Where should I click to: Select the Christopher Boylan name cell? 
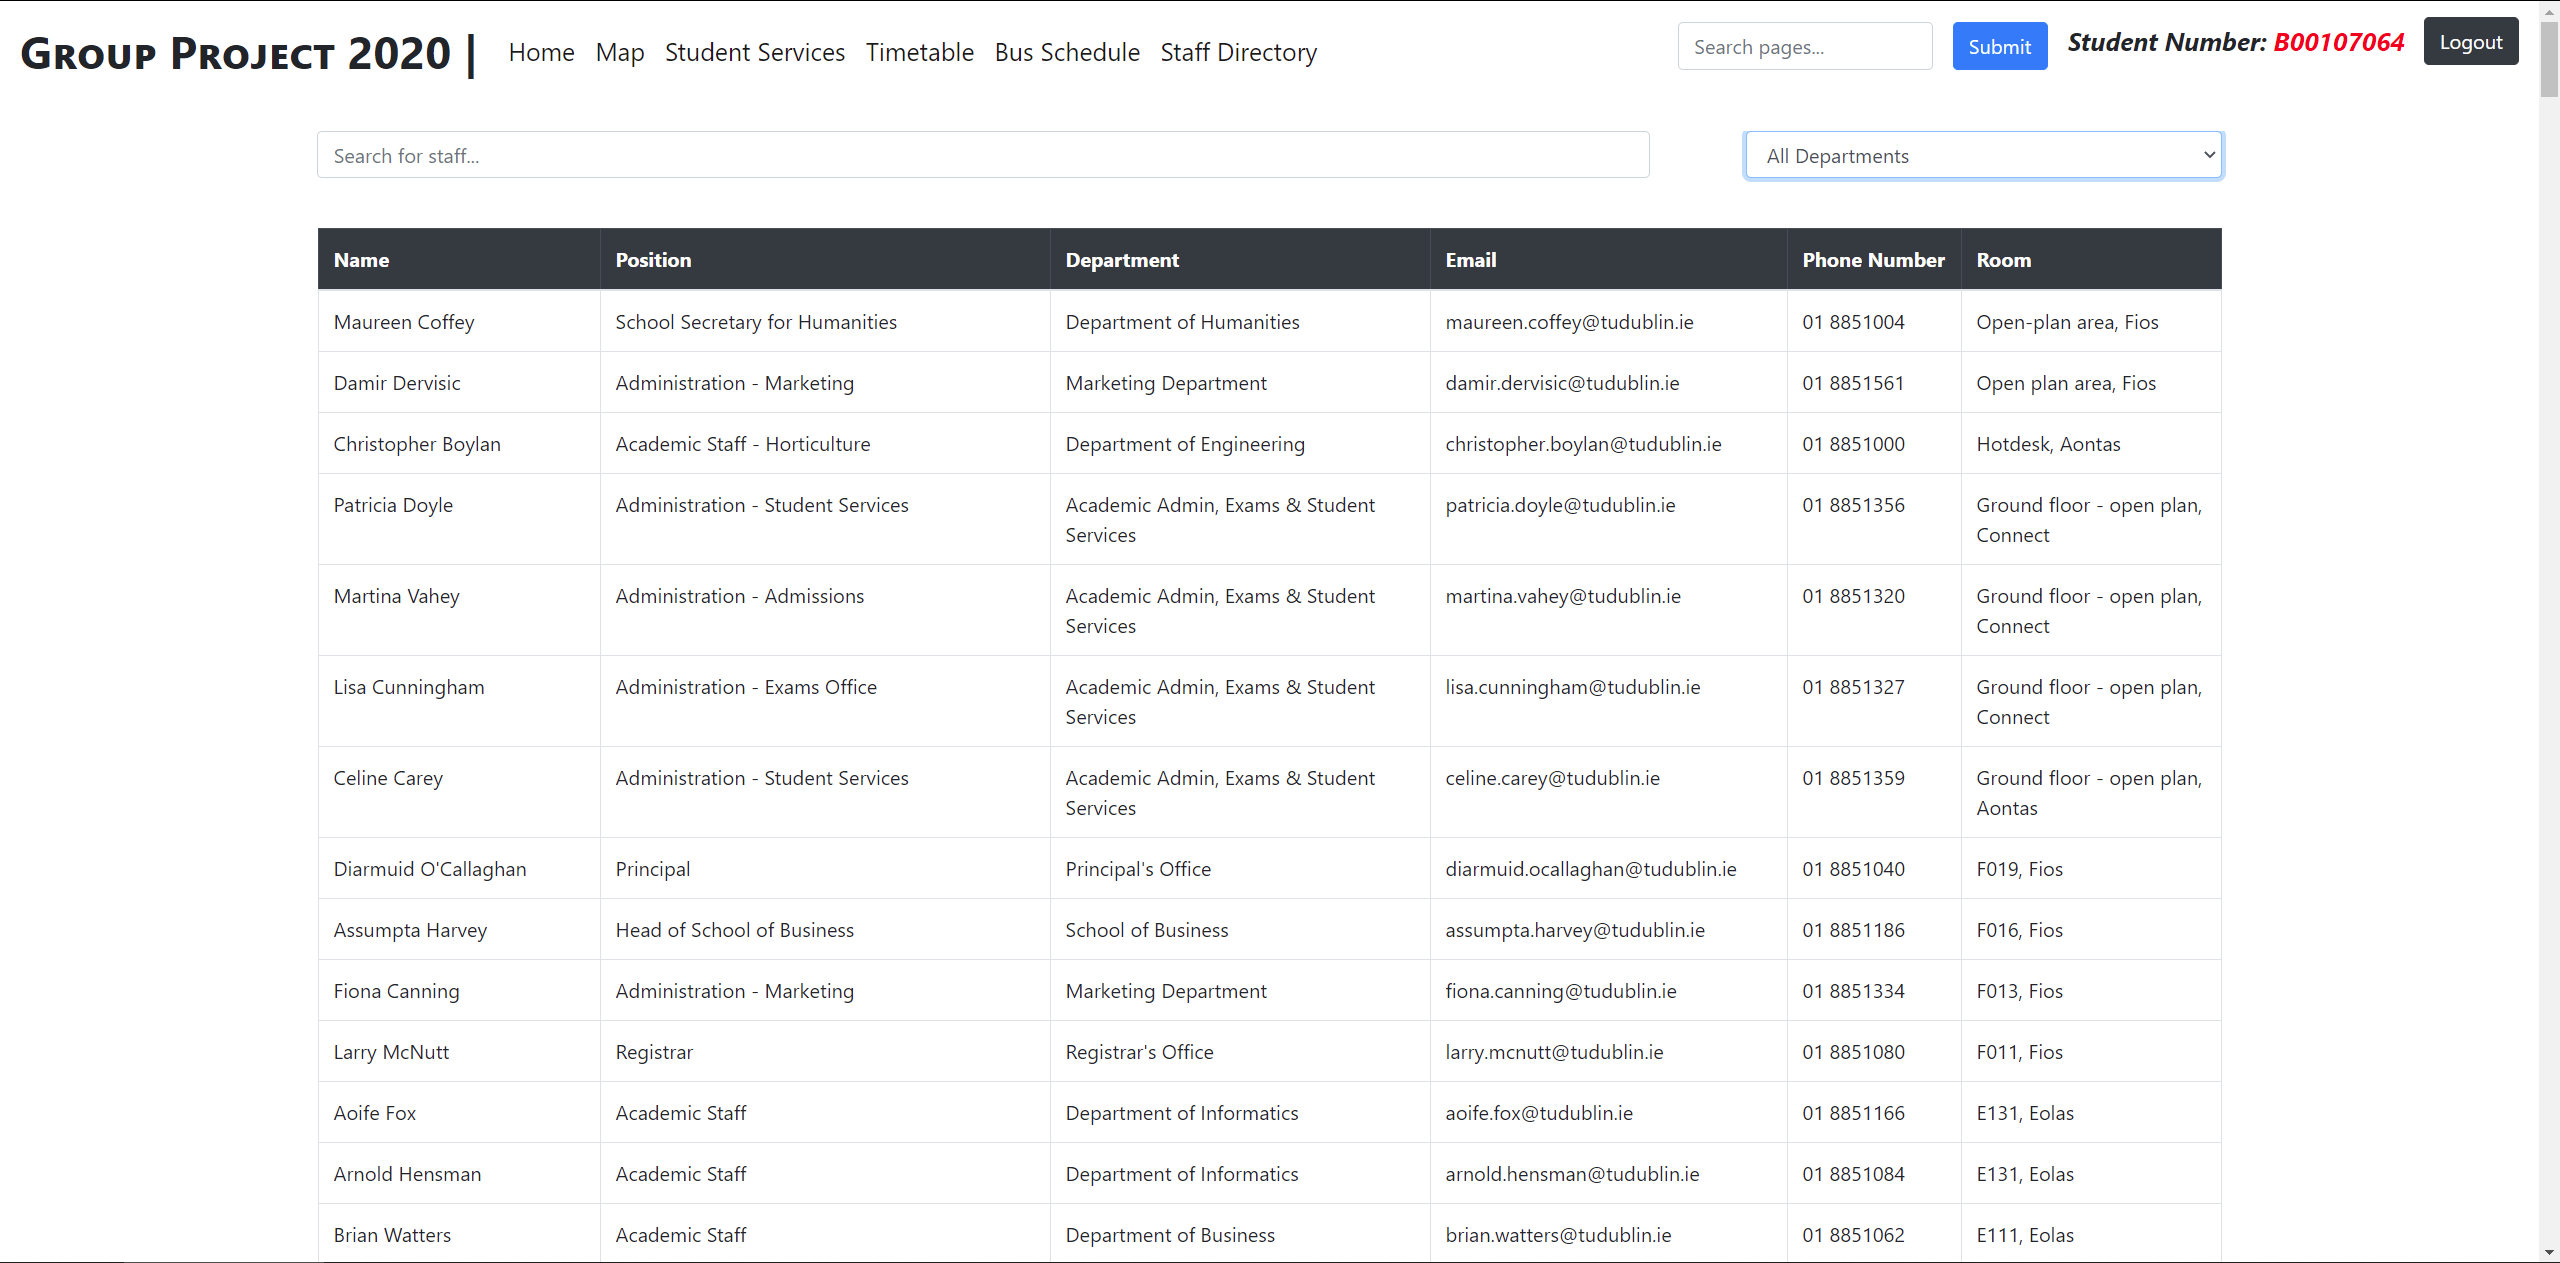[x=459, y=443]
